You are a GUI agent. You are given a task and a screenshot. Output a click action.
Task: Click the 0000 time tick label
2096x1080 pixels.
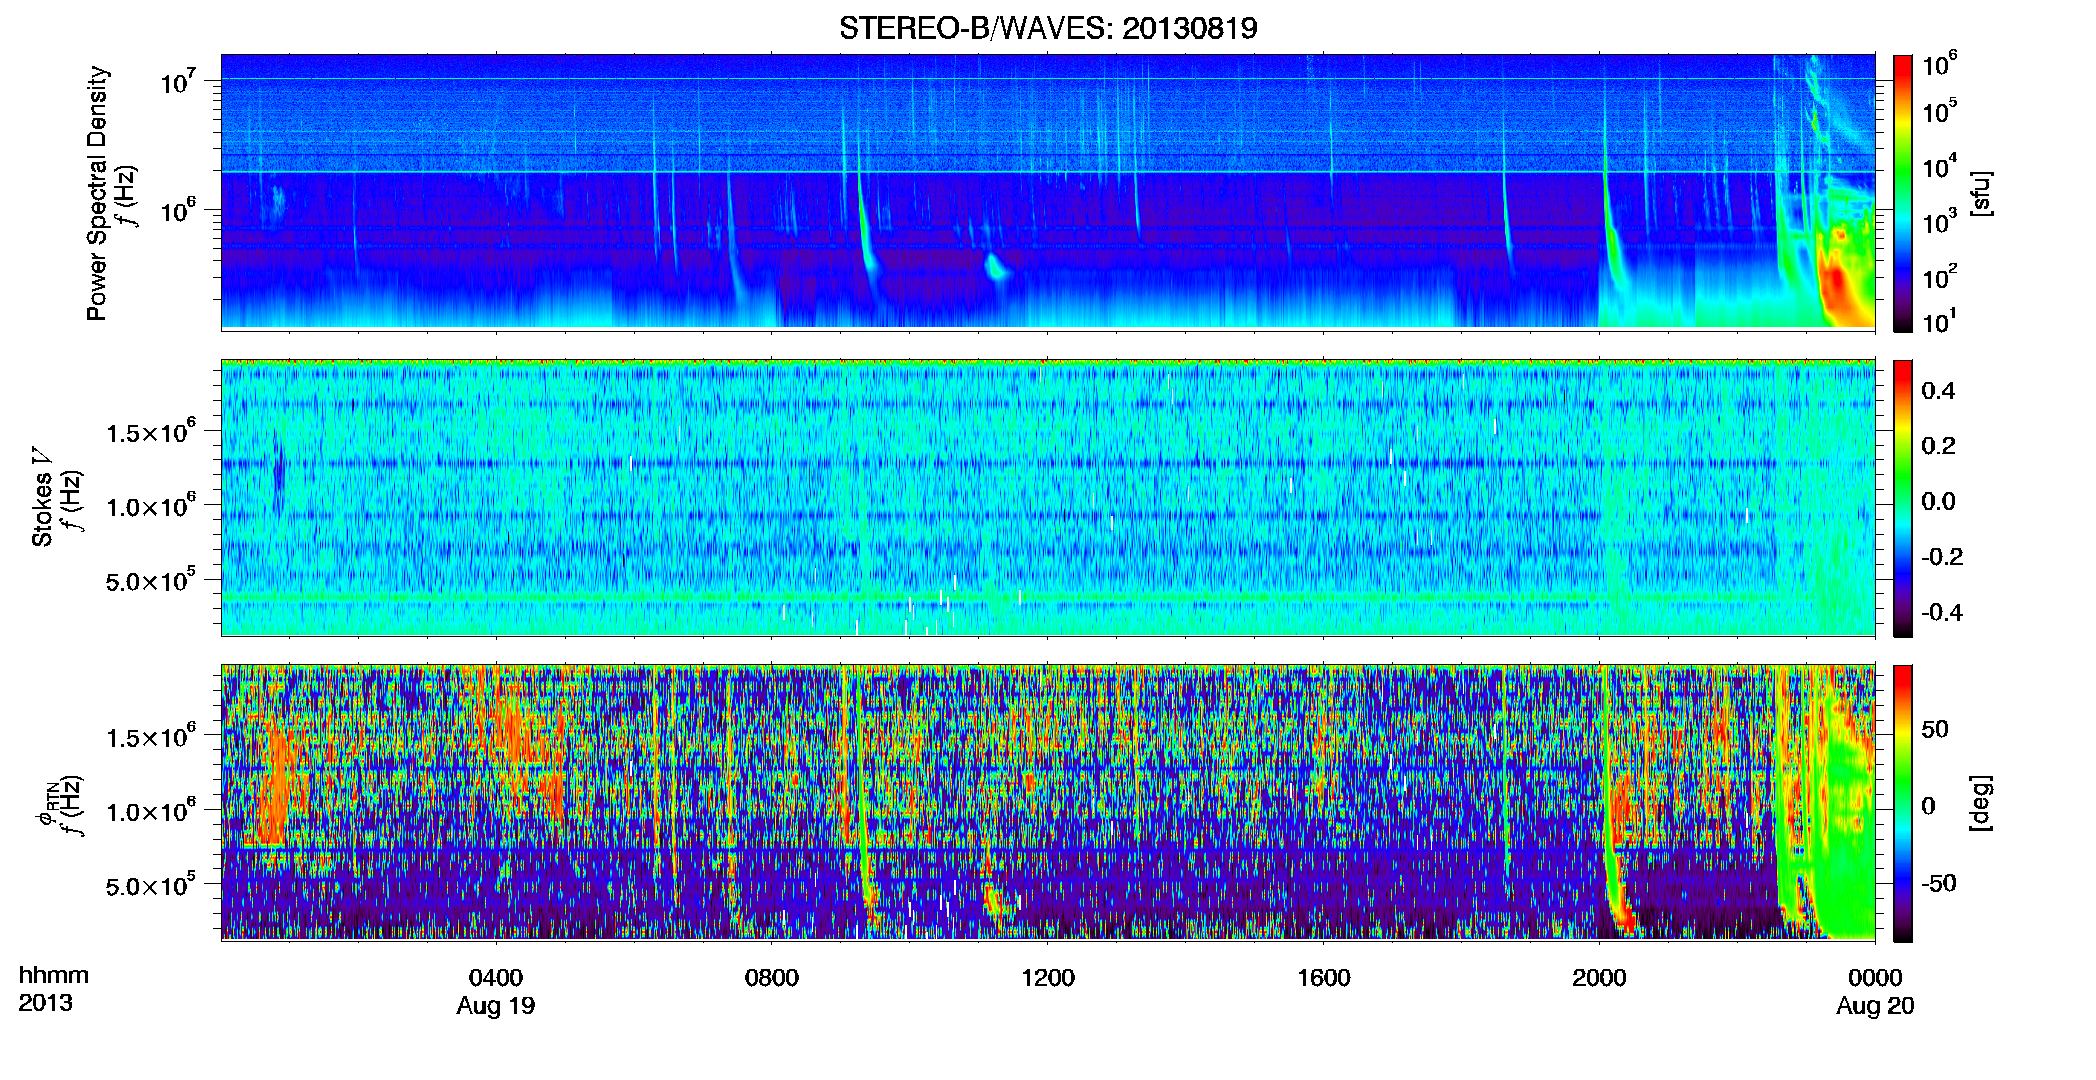tap(1875, 978)
